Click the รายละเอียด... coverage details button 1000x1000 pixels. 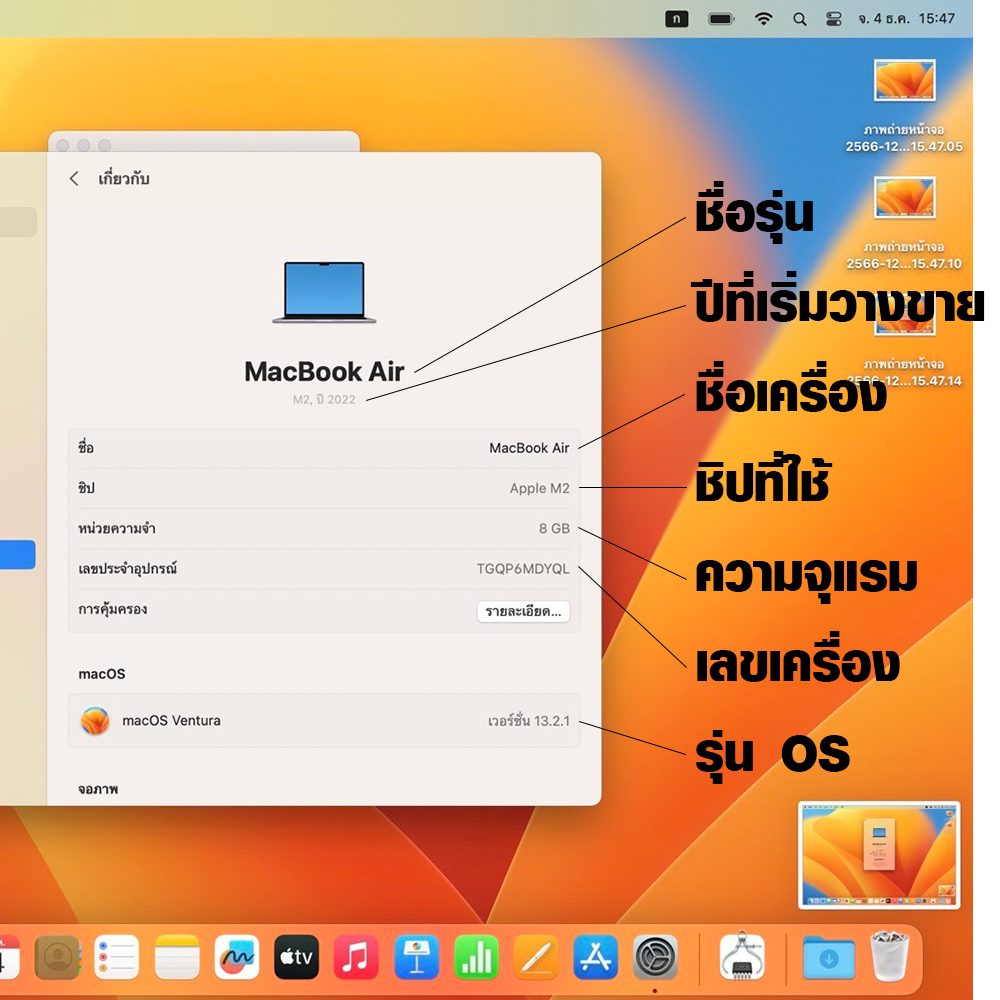[523, 611]
